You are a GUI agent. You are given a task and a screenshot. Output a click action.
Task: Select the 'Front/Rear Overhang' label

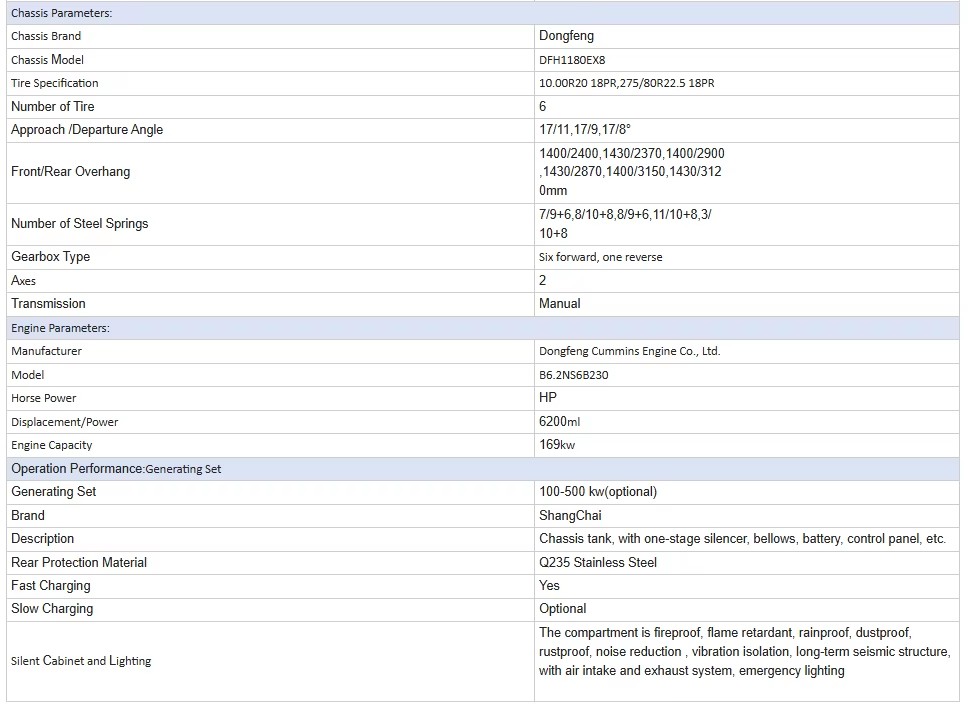pyautogui.click(x=70, y=172)
